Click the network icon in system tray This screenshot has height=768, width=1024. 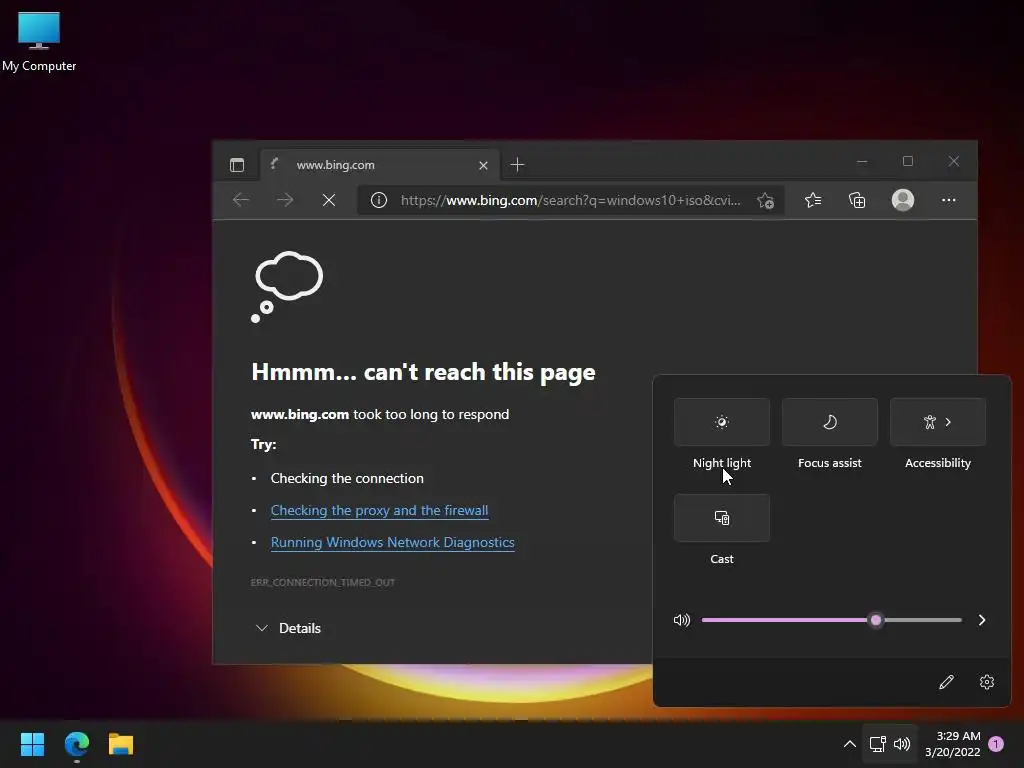877,744
